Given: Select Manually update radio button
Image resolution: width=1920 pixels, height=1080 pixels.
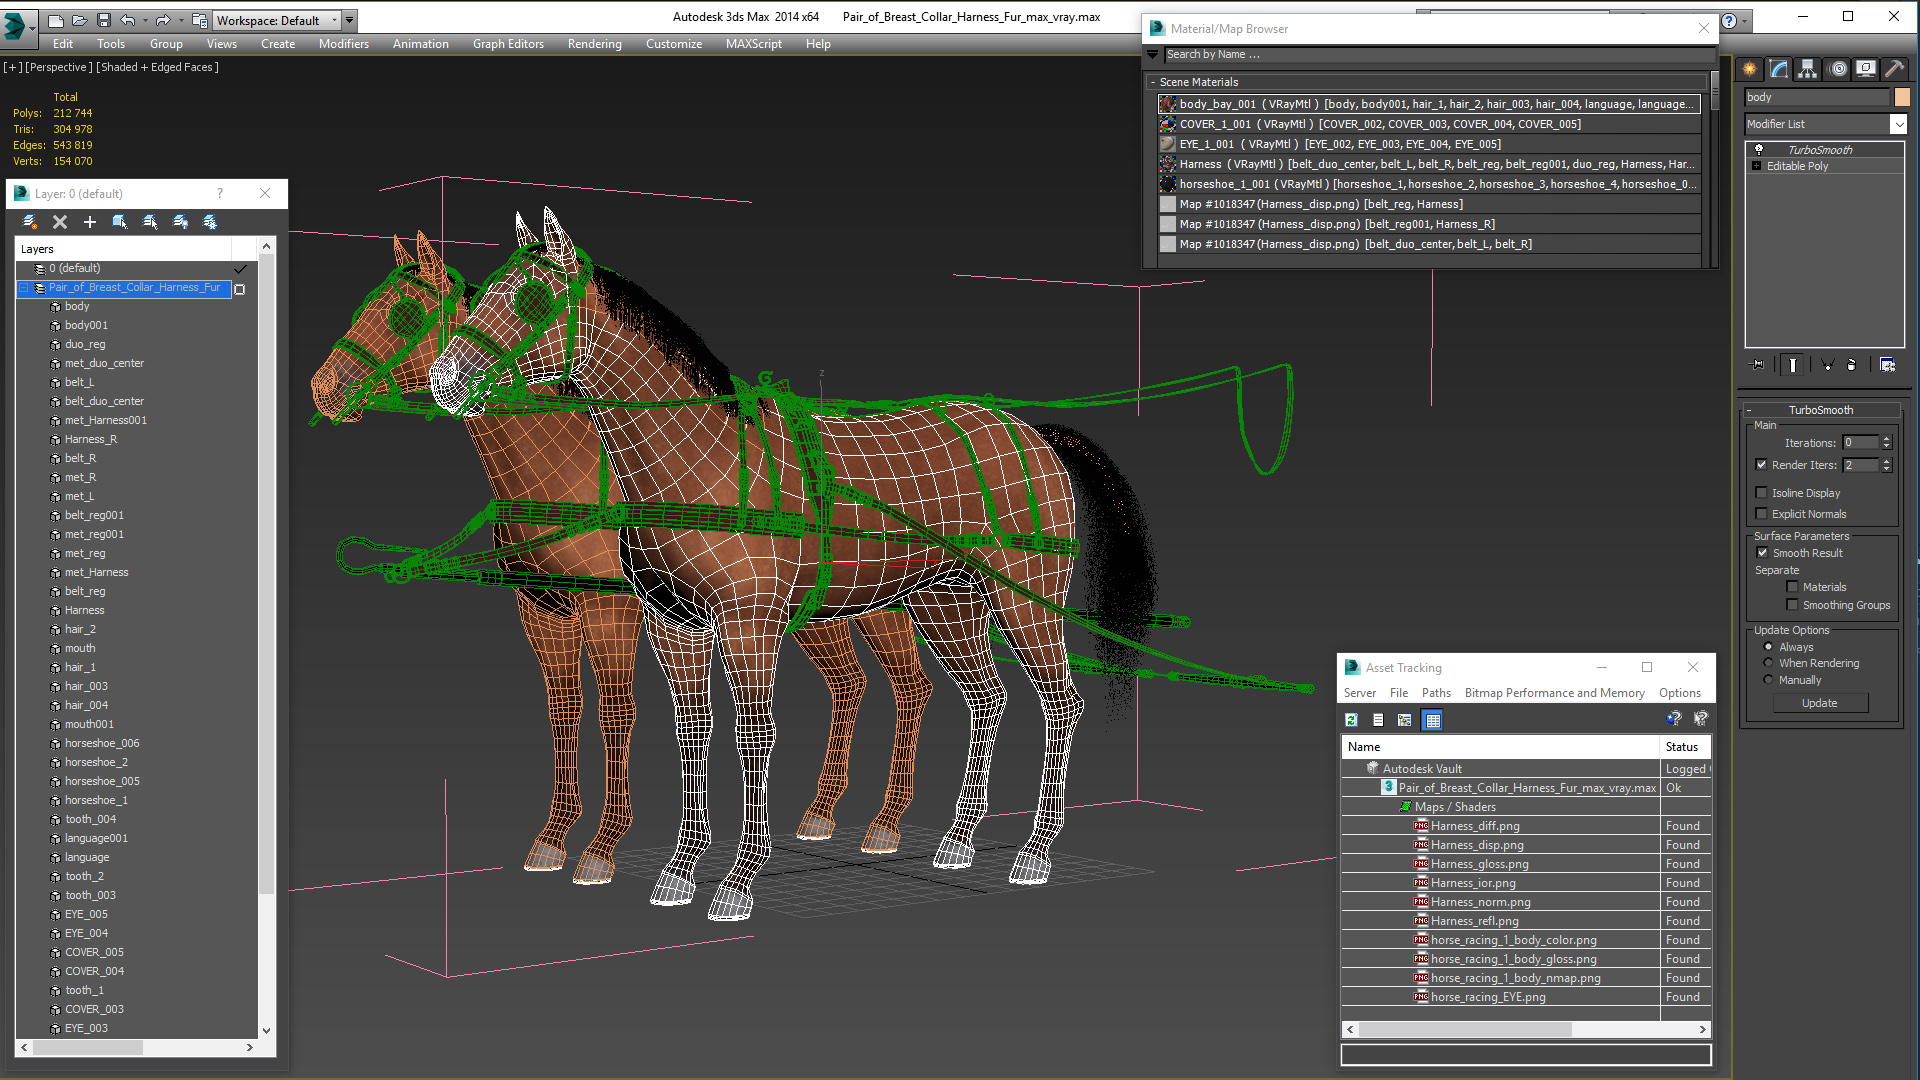Looking at the screenshot, I should point(1768,680).
